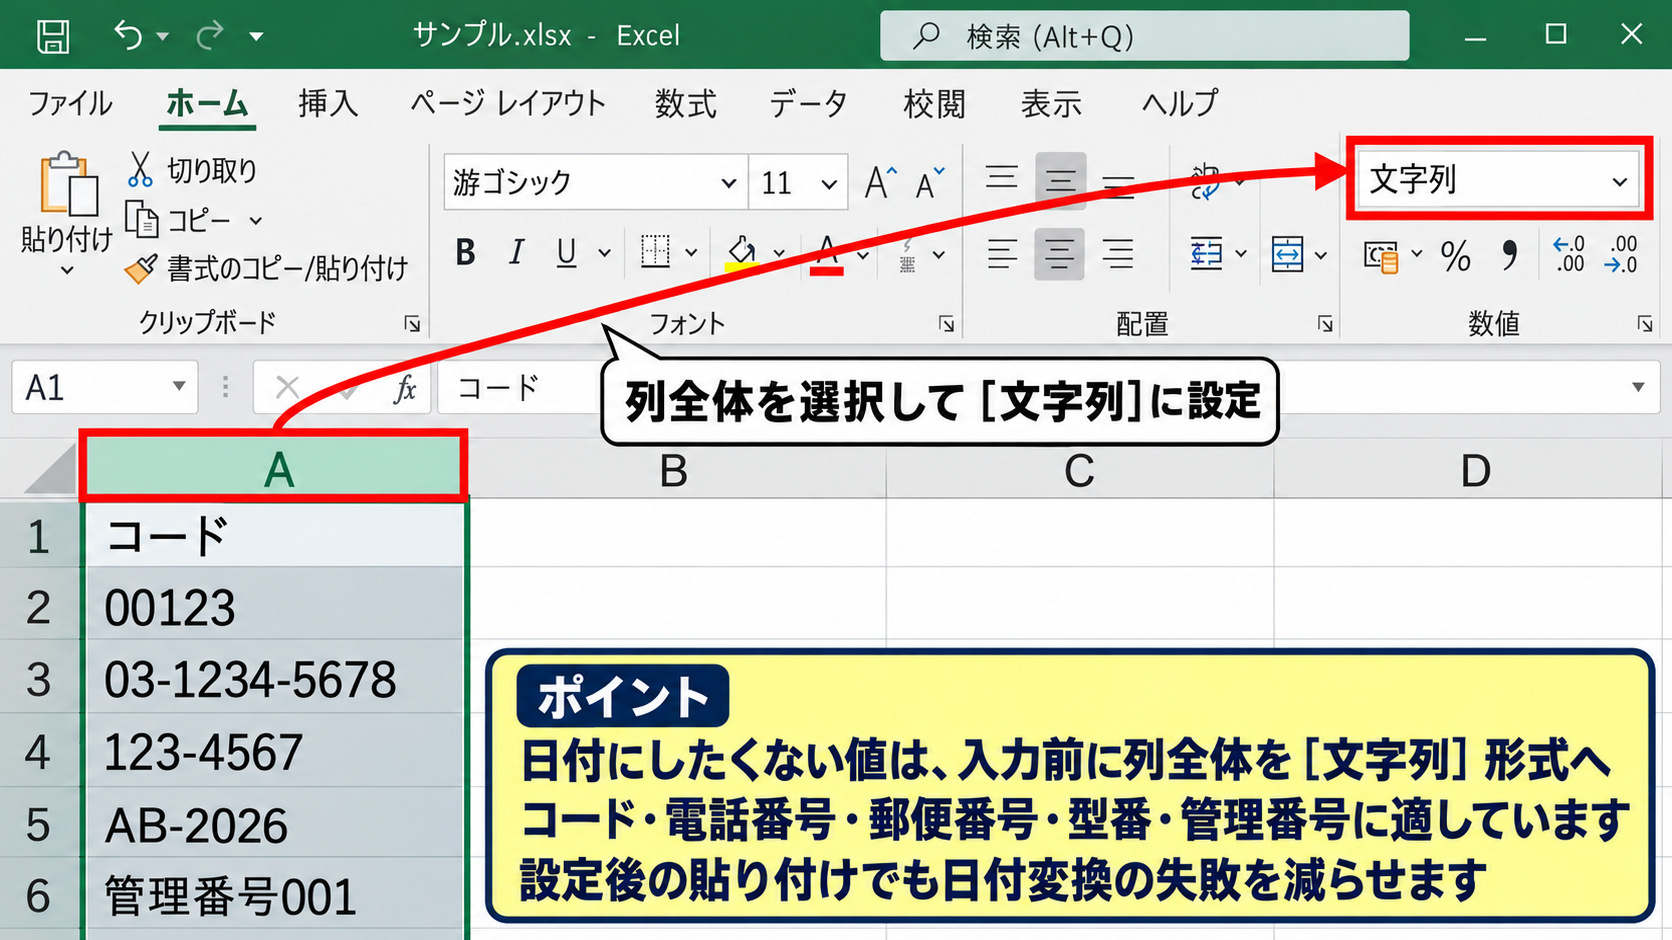Decrease font size with small A icon

(x=929, y=183)
